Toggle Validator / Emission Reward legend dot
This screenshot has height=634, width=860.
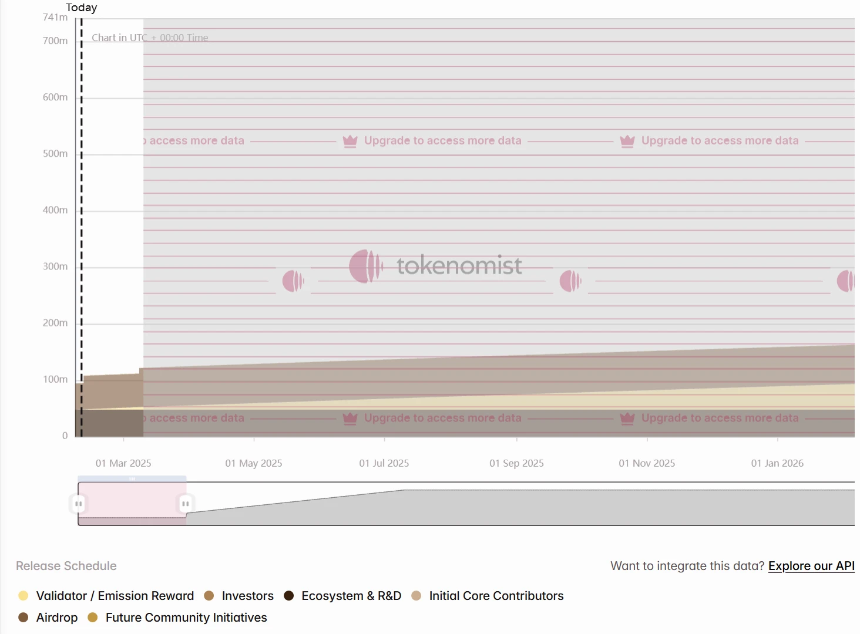[23, 596]
